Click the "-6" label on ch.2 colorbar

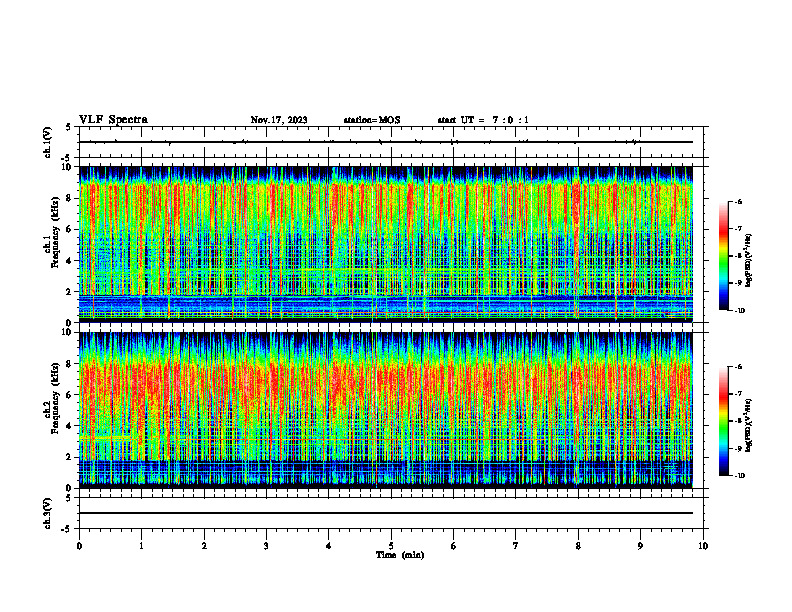click(x=739, y=367)
